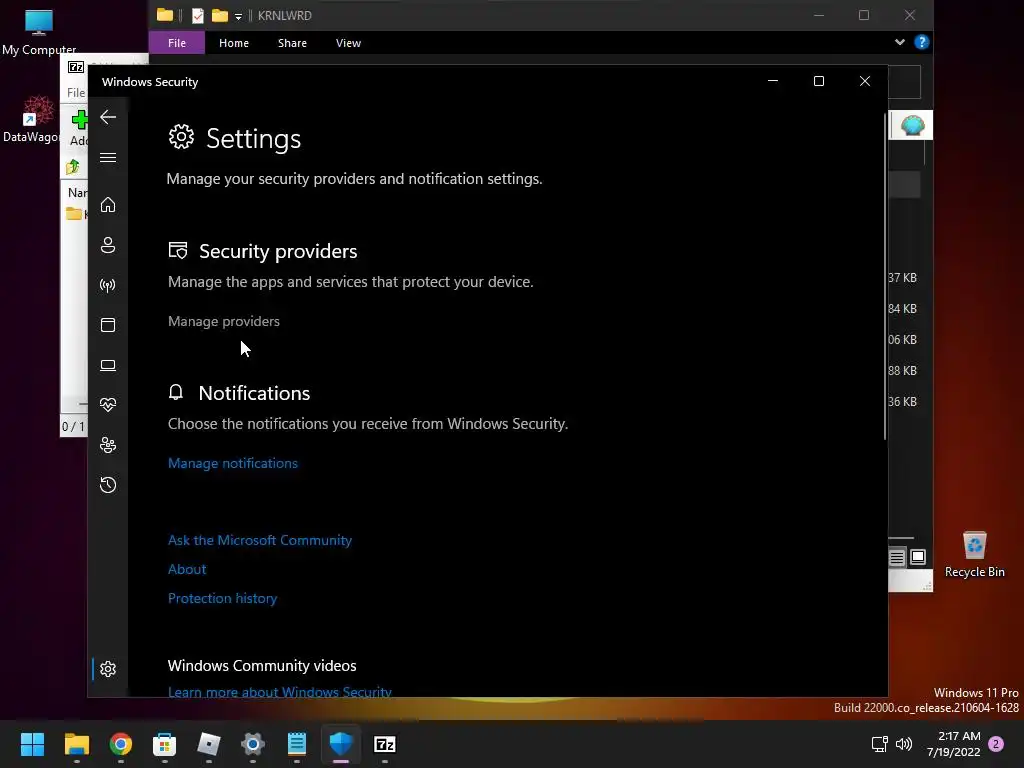Click the new folder icon in Explorer title bar
Image resolution: width=1024 pixels, height=768 pixels.
coord(220,15)
